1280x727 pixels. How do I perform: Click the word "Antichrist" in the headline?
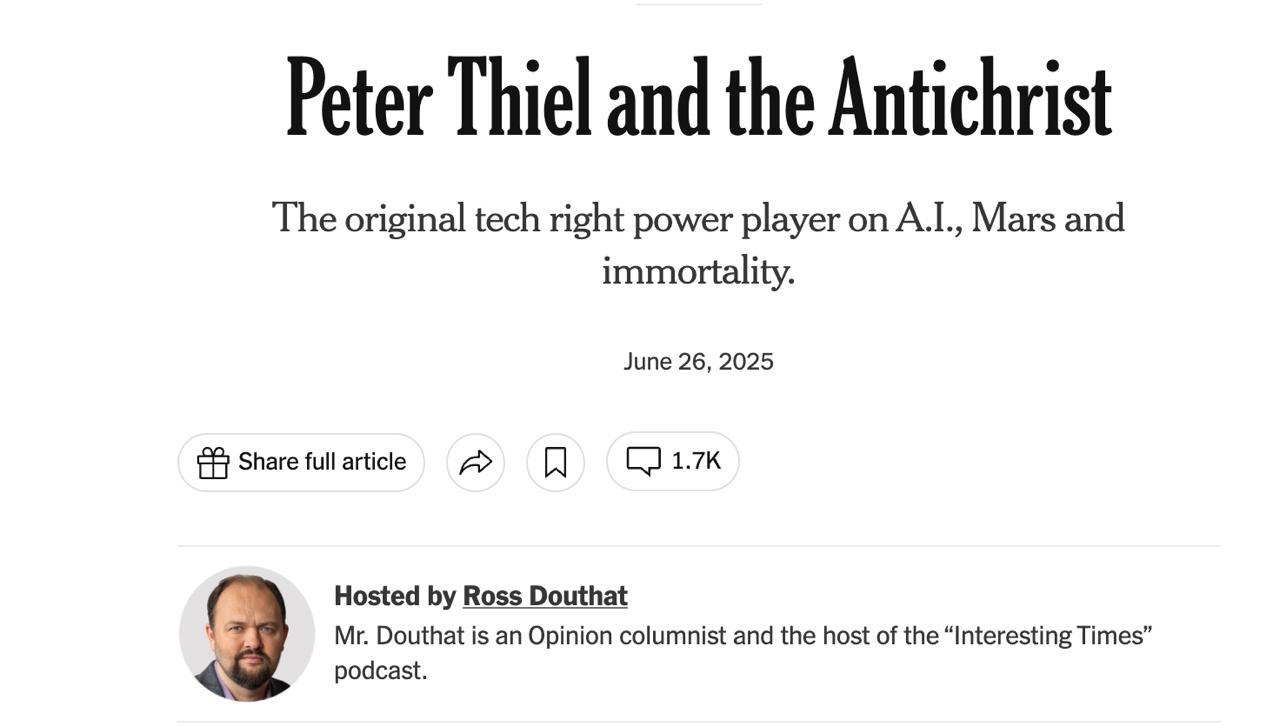pos(970,98)
